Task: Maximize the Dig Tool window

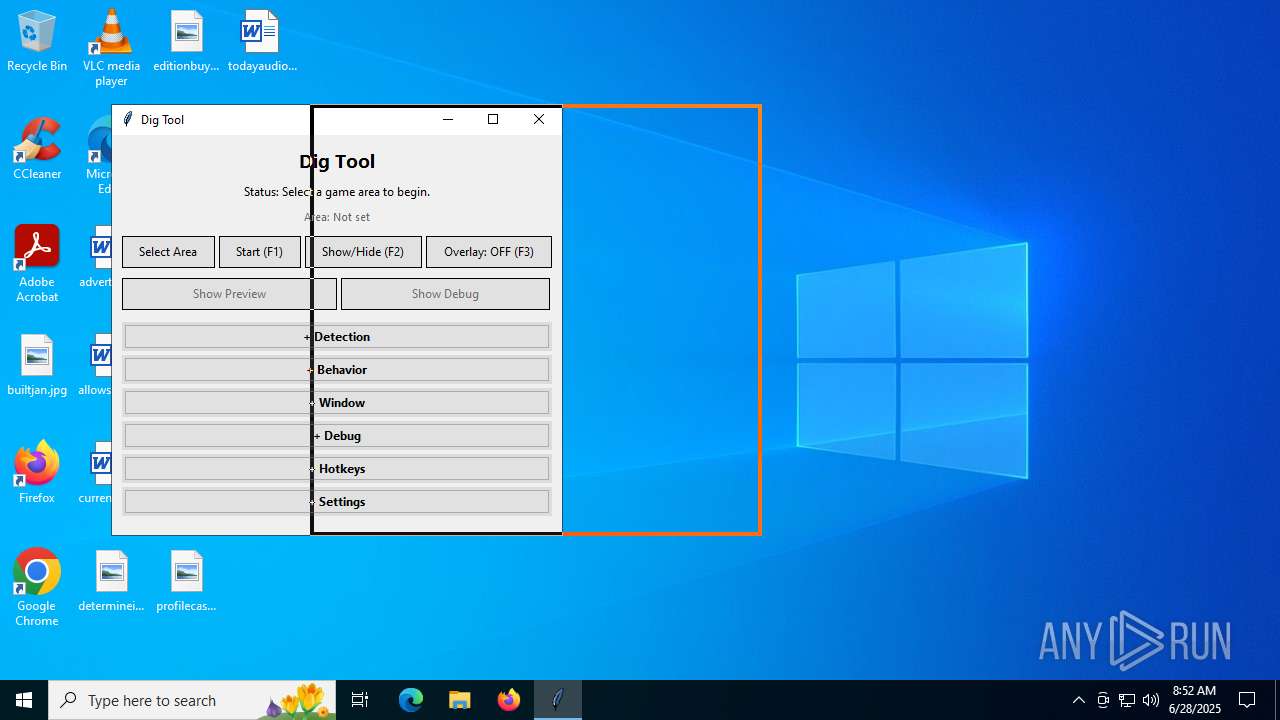Action: [493, 119]
